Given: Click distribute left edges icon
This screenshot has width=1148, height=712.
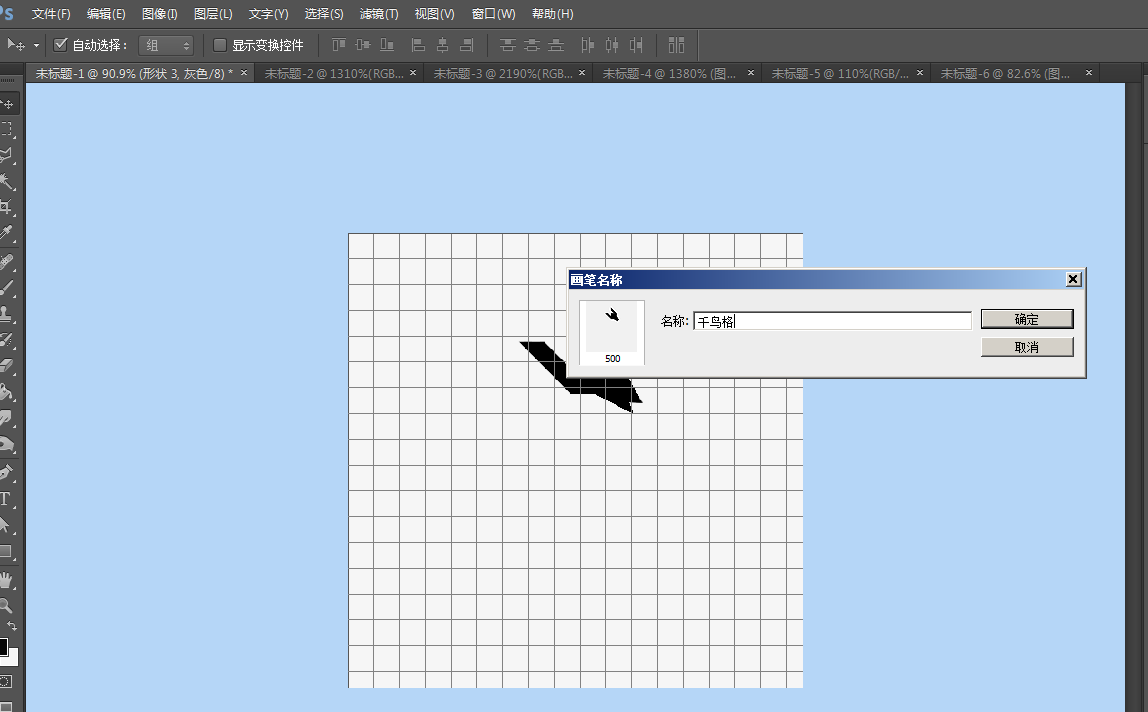Looking at the screenshot, I should point(587,45).
